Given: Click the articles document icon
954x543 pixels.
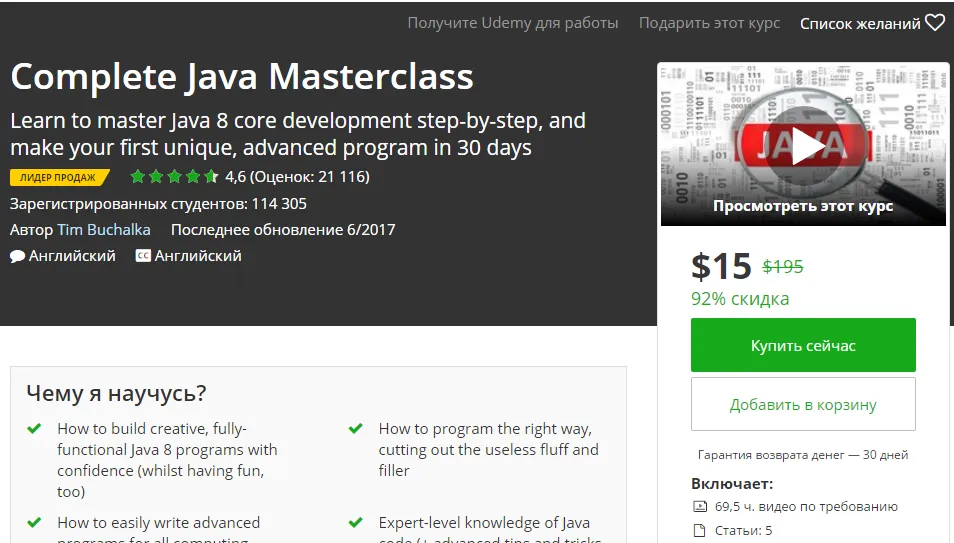Looking at the screenshot, I should (x=700, y=530).
